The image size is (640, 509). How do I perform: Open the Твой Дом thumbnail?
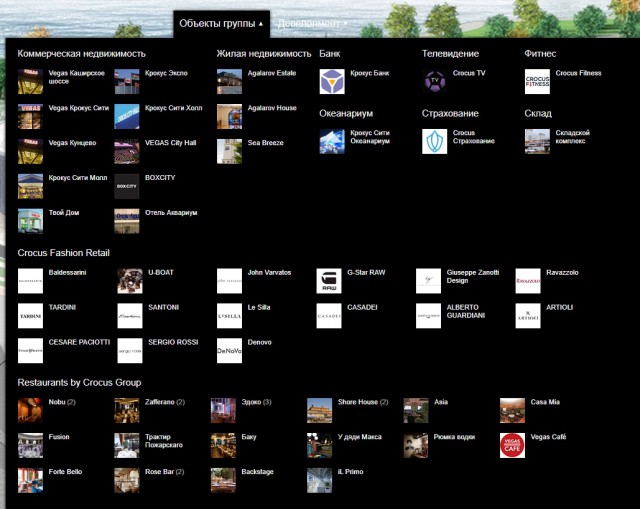point(30,221)
